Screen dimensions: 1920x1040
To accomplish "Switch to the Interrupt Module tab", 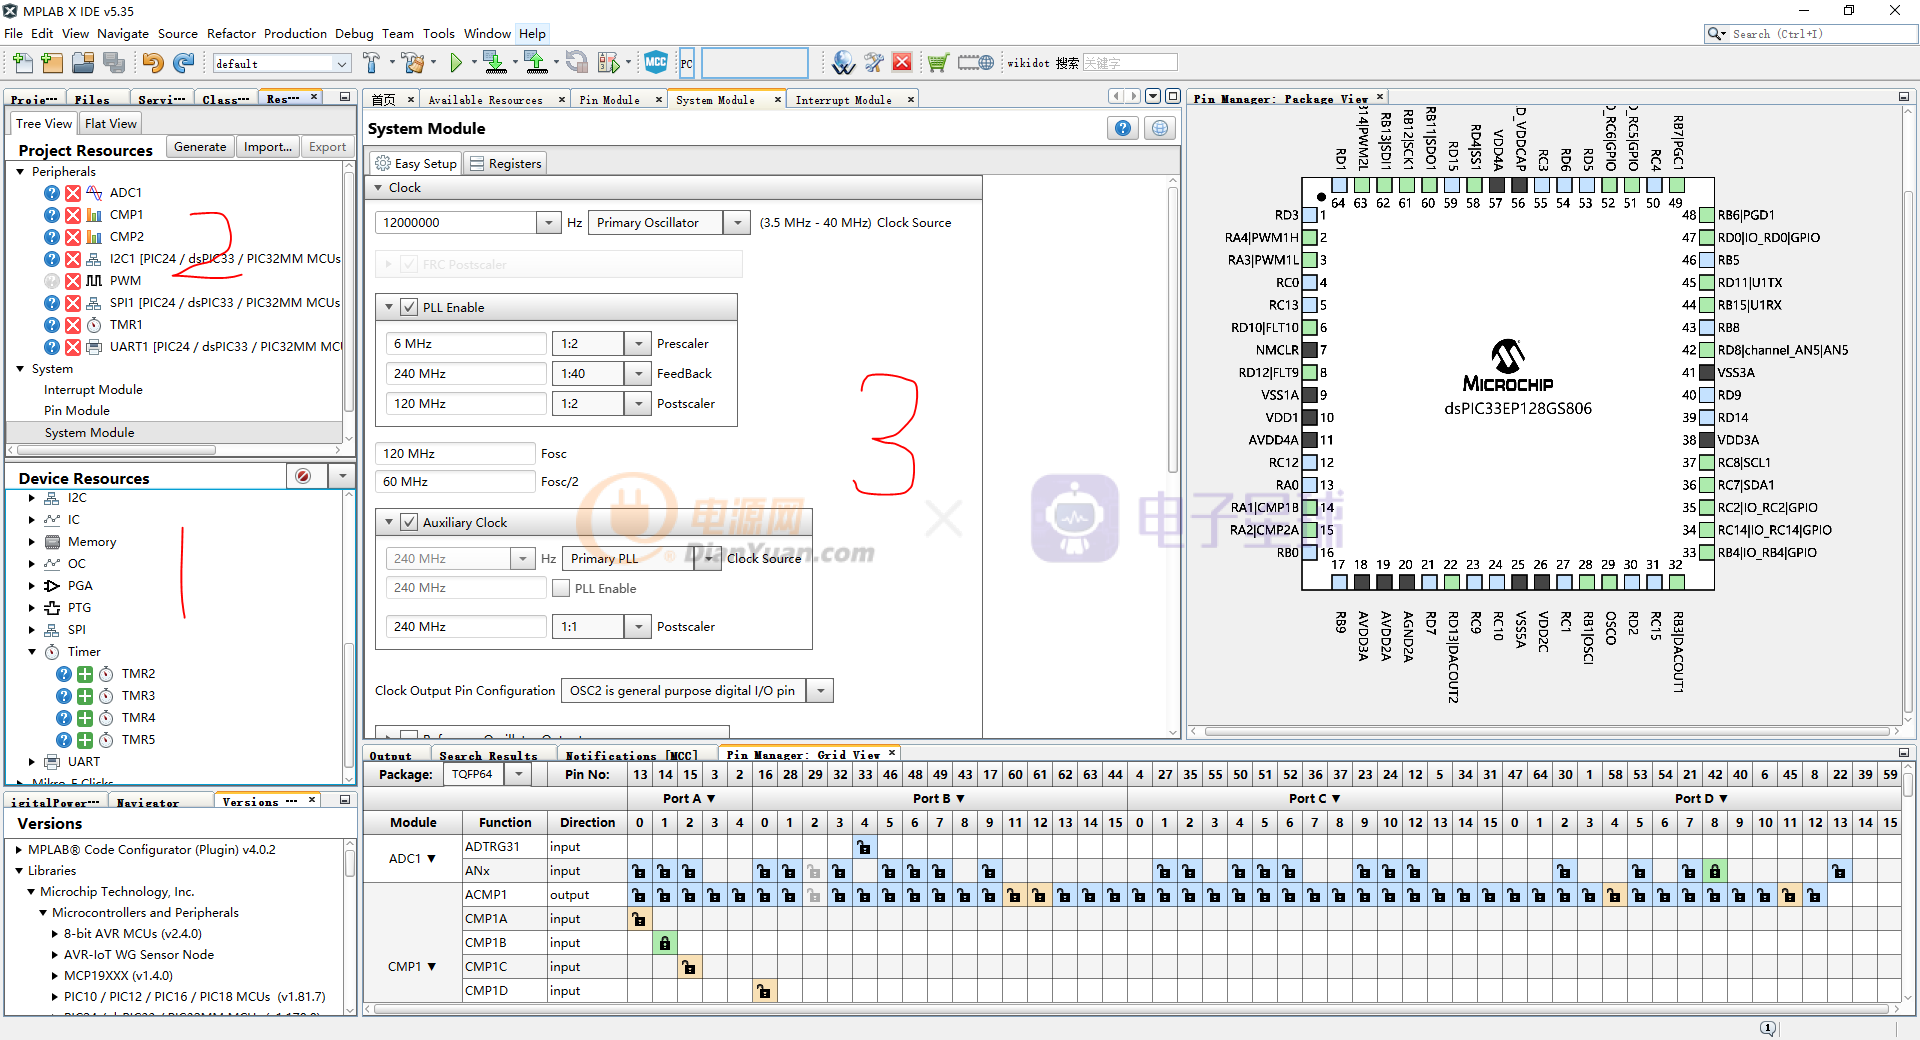I will pyautogui.click(x=842, y=100).
